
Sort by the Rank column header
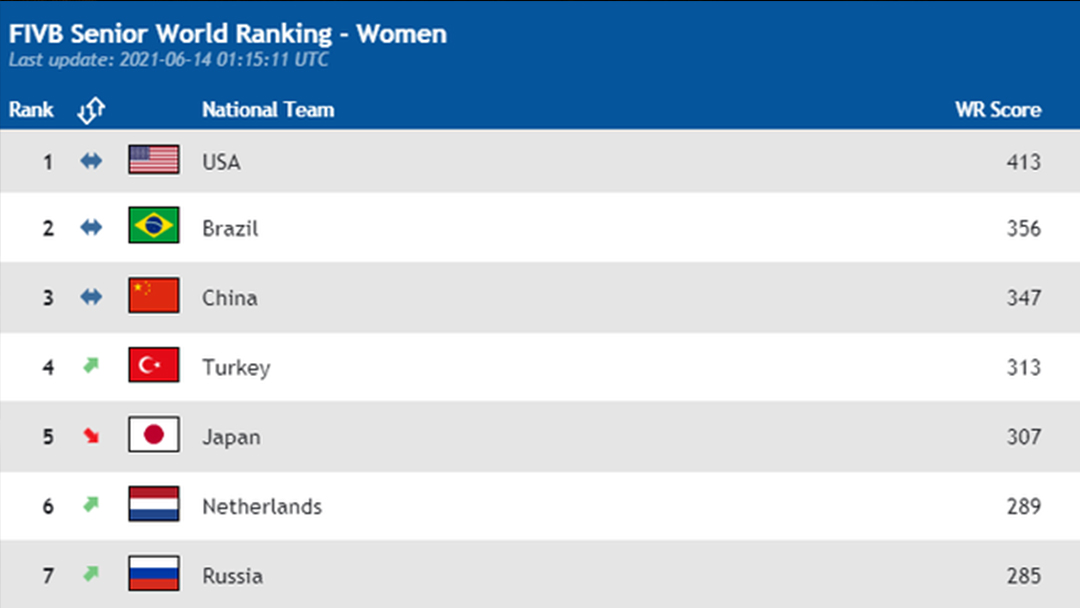[x=31, y=110]
